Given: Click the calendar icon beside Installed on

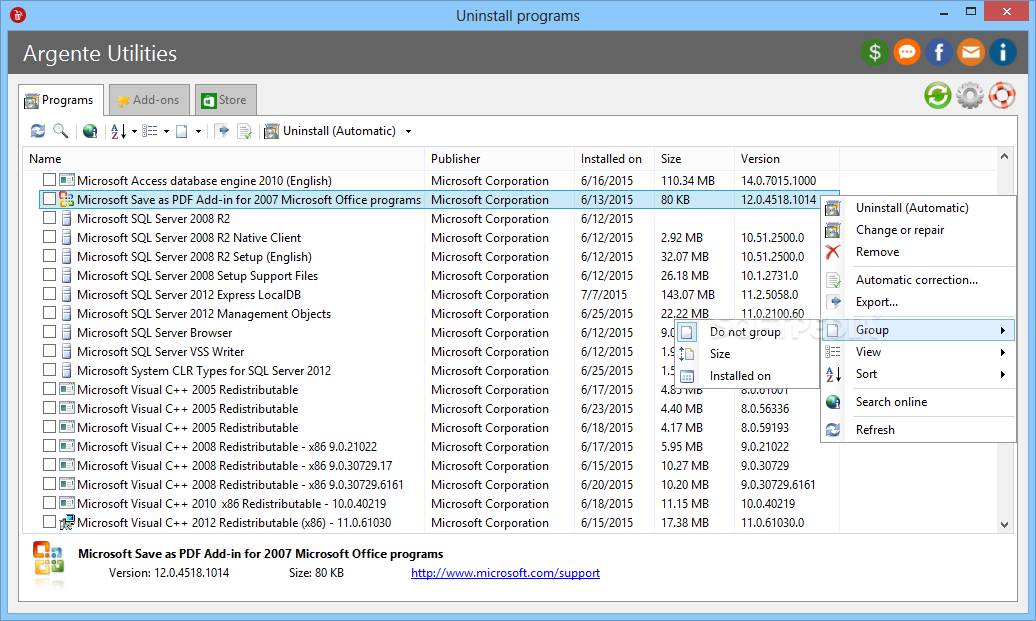Looking at the screenshot, I should tap(687, 376).
